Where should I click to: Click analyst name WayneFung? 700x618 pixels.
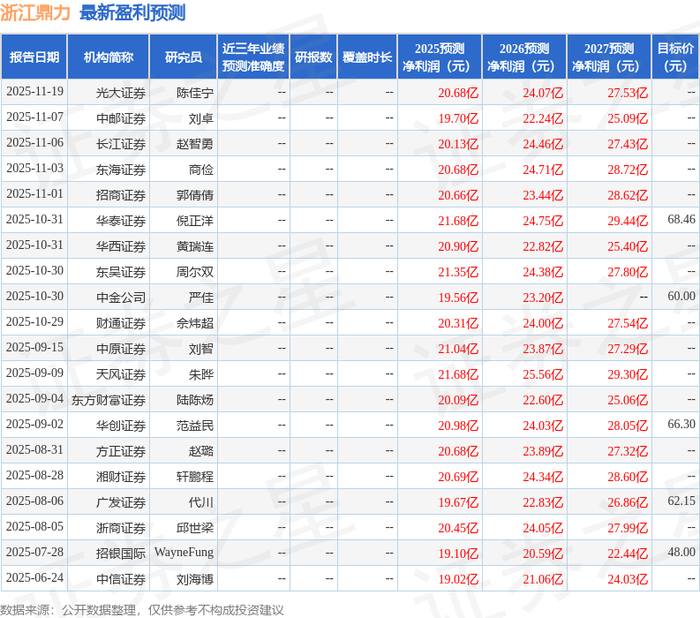pos(184,552)
